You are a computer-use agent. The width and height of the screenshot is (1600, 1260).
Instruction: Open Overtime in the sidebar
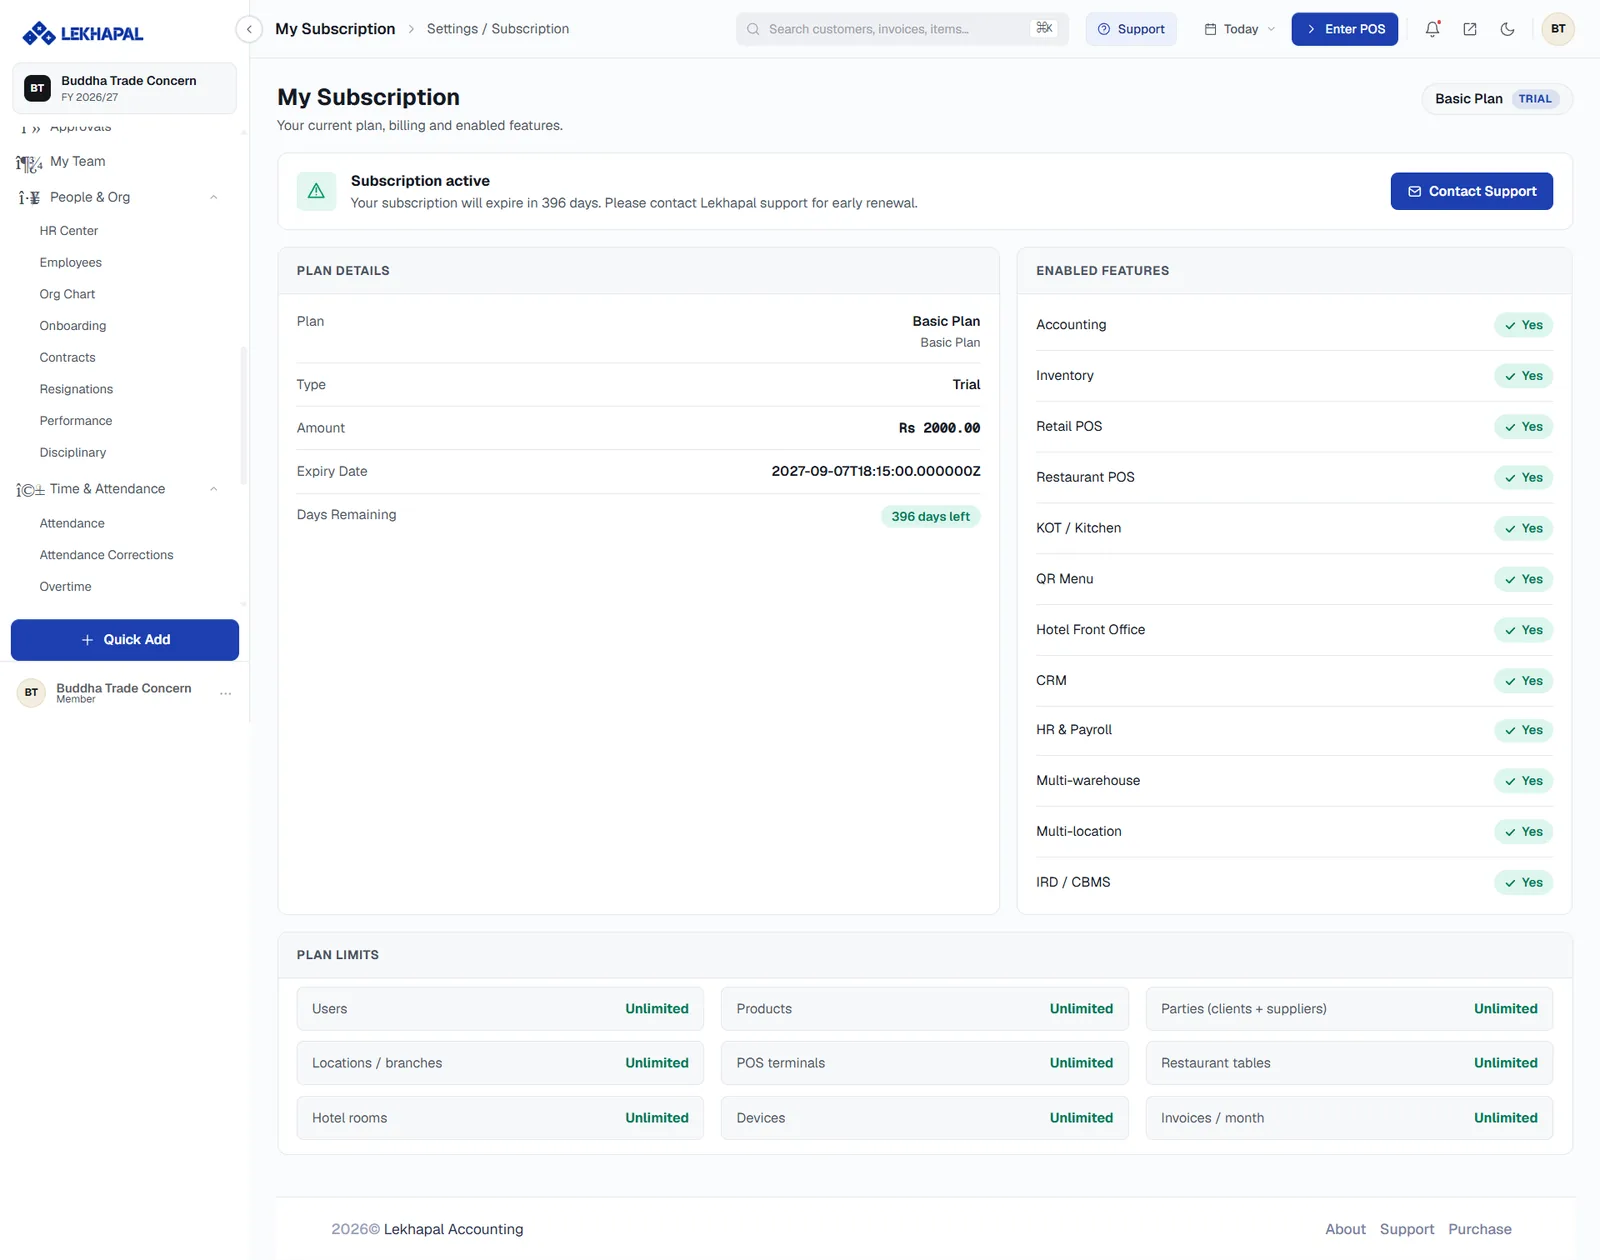(65, 587)
